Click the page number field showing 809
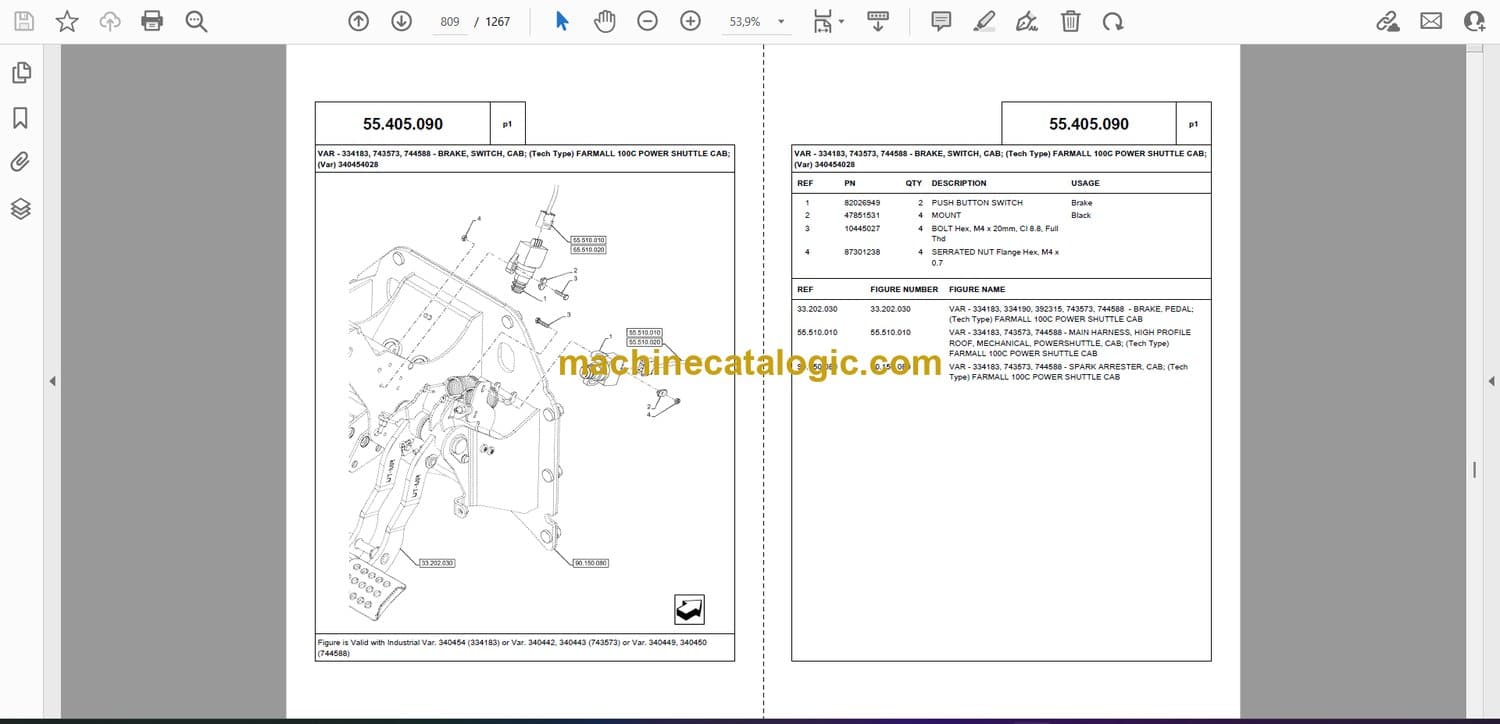 (450, 21)
